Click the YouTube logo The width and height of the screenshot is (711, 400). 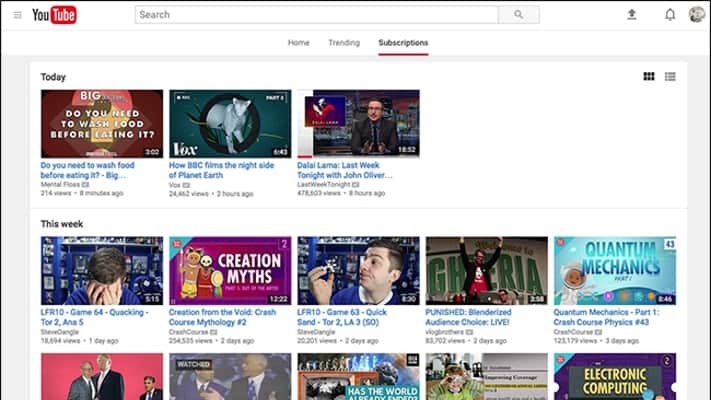54,15
